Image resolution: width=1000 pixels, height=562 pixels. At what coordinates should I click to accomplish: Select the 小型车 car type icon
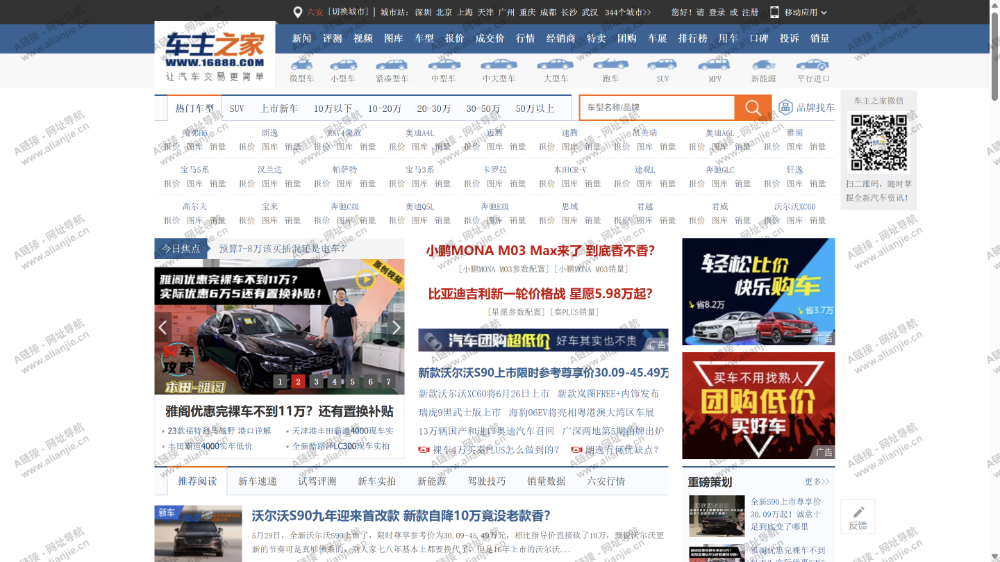(343, 64)
